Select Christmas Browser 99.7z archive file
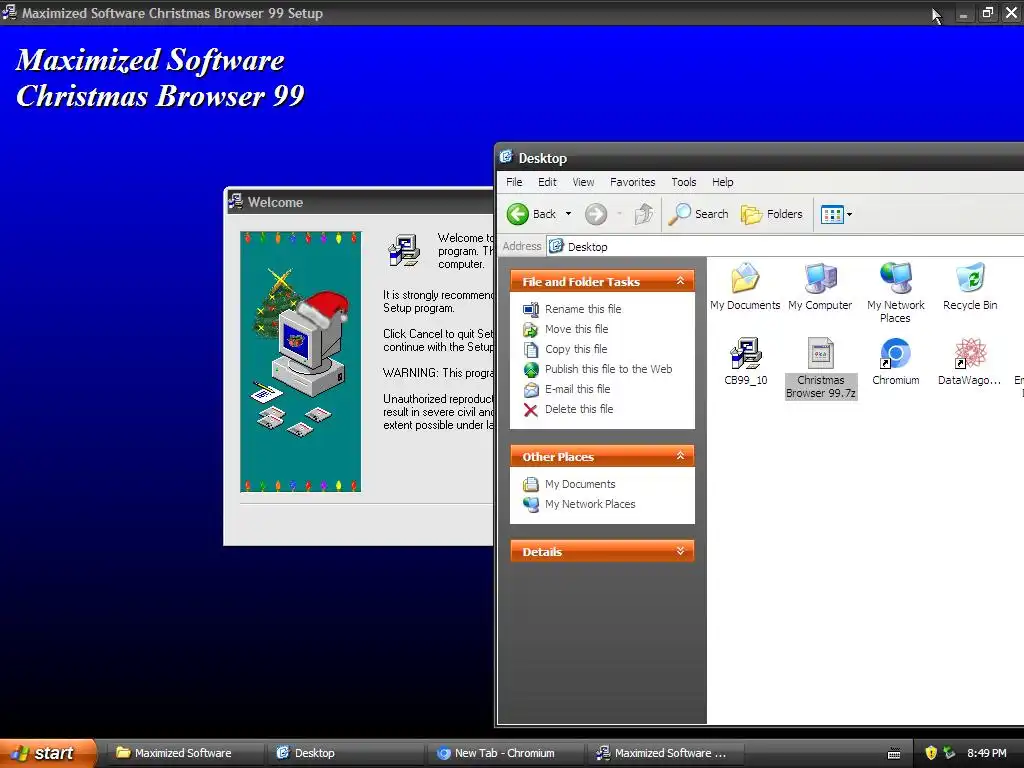1024x768 pixels. [820, 368]
